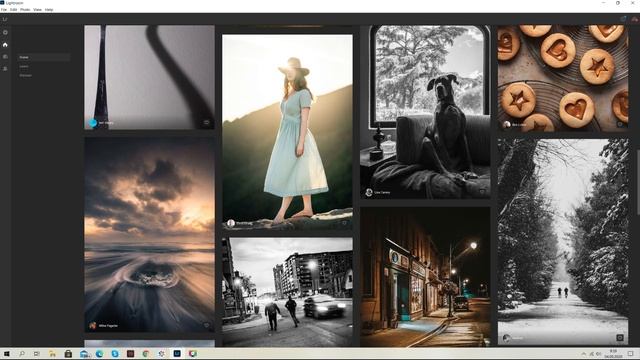The image size is (640, 360).
Task: Open Task View on the taskbar
Action: (37, 354)
